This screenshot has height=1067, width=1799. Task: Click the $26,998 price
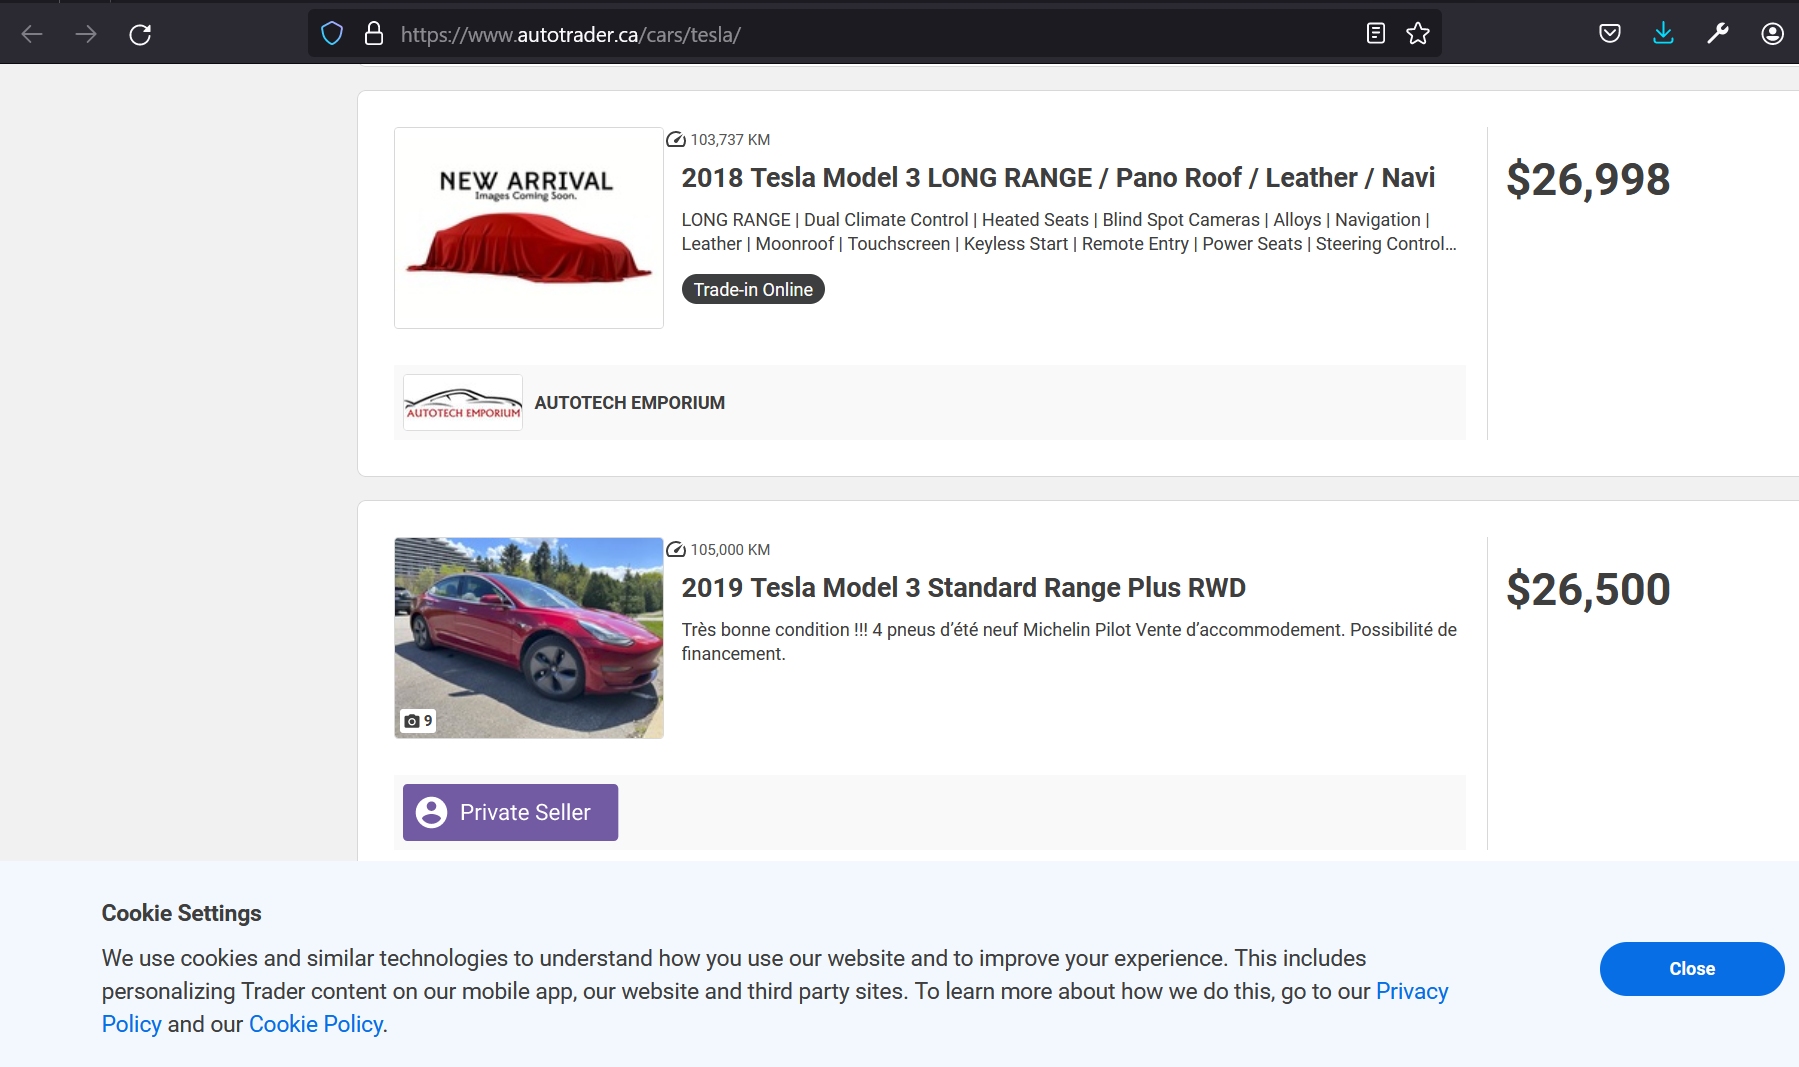pos(1588,180)
